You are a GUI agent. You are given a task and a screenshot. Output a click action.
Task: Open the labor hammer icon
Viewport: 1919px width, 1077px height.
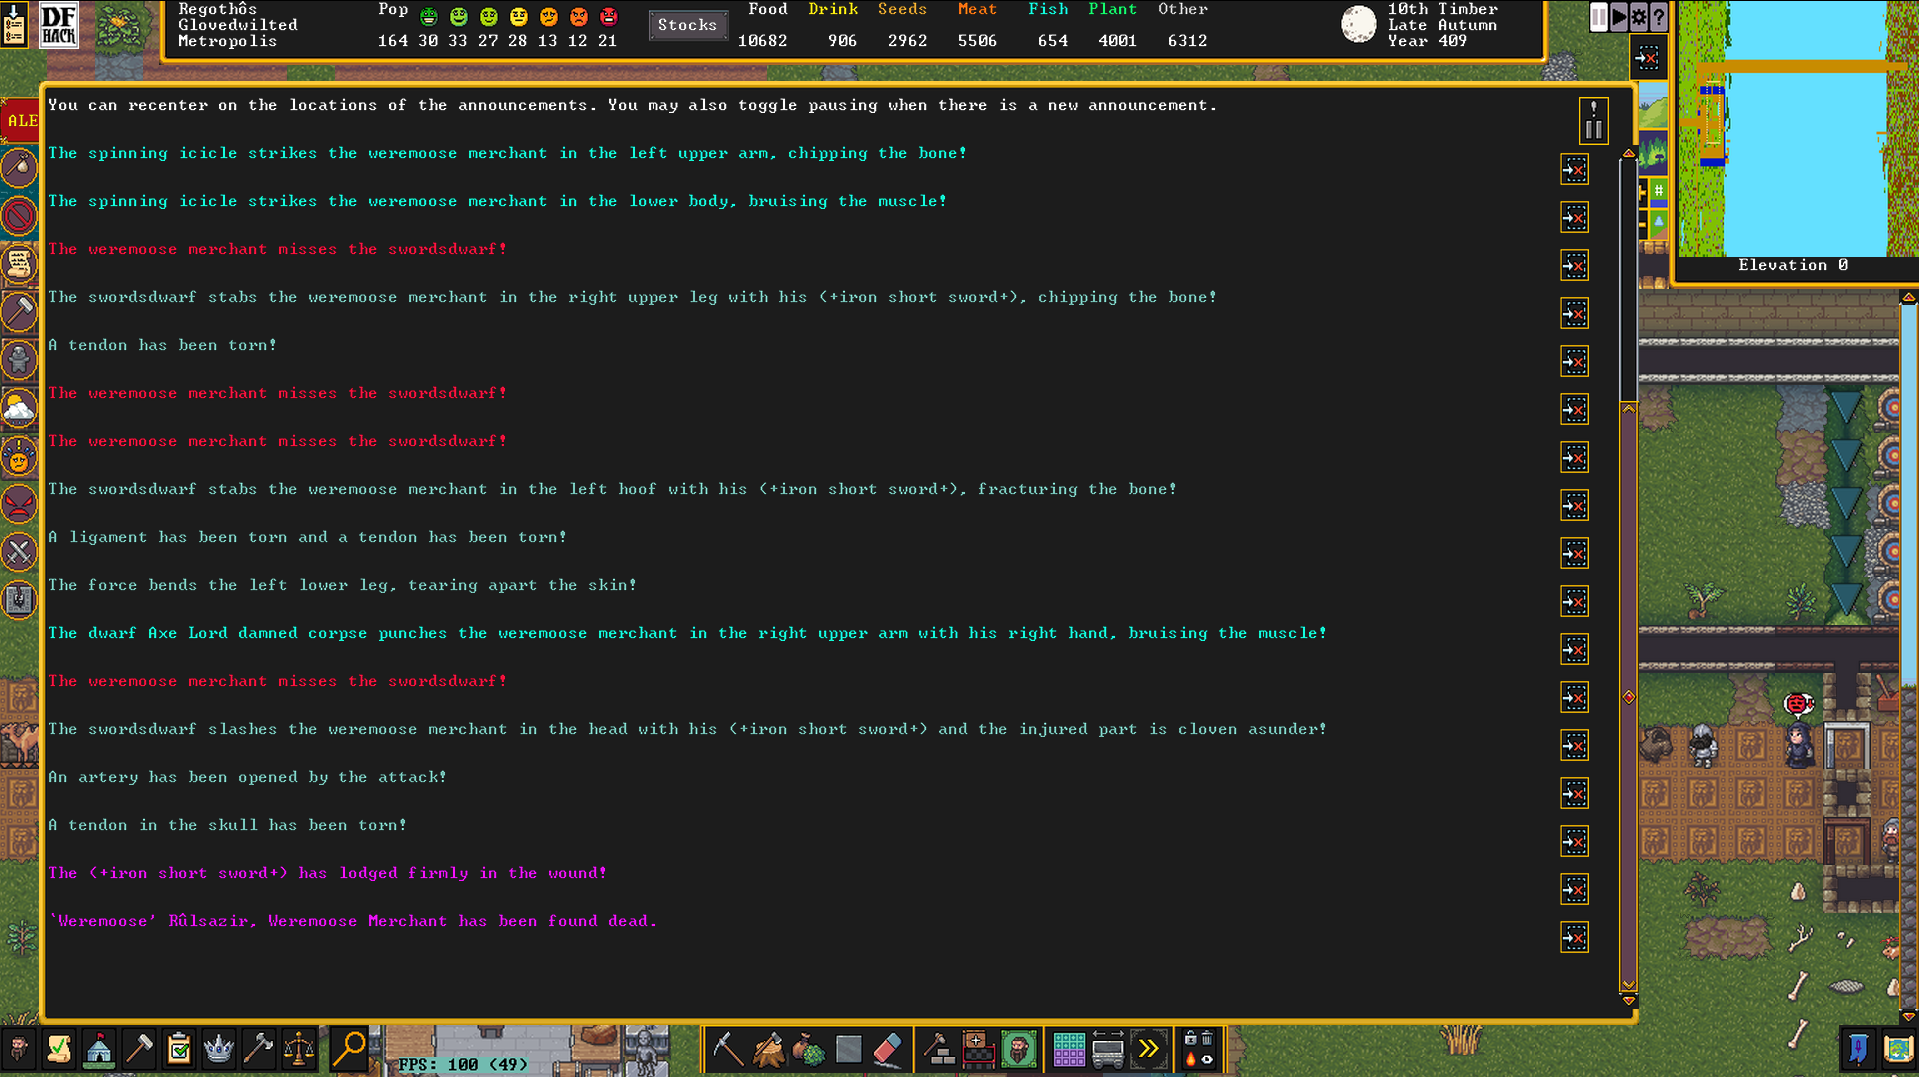click(x=139, y=1049)
